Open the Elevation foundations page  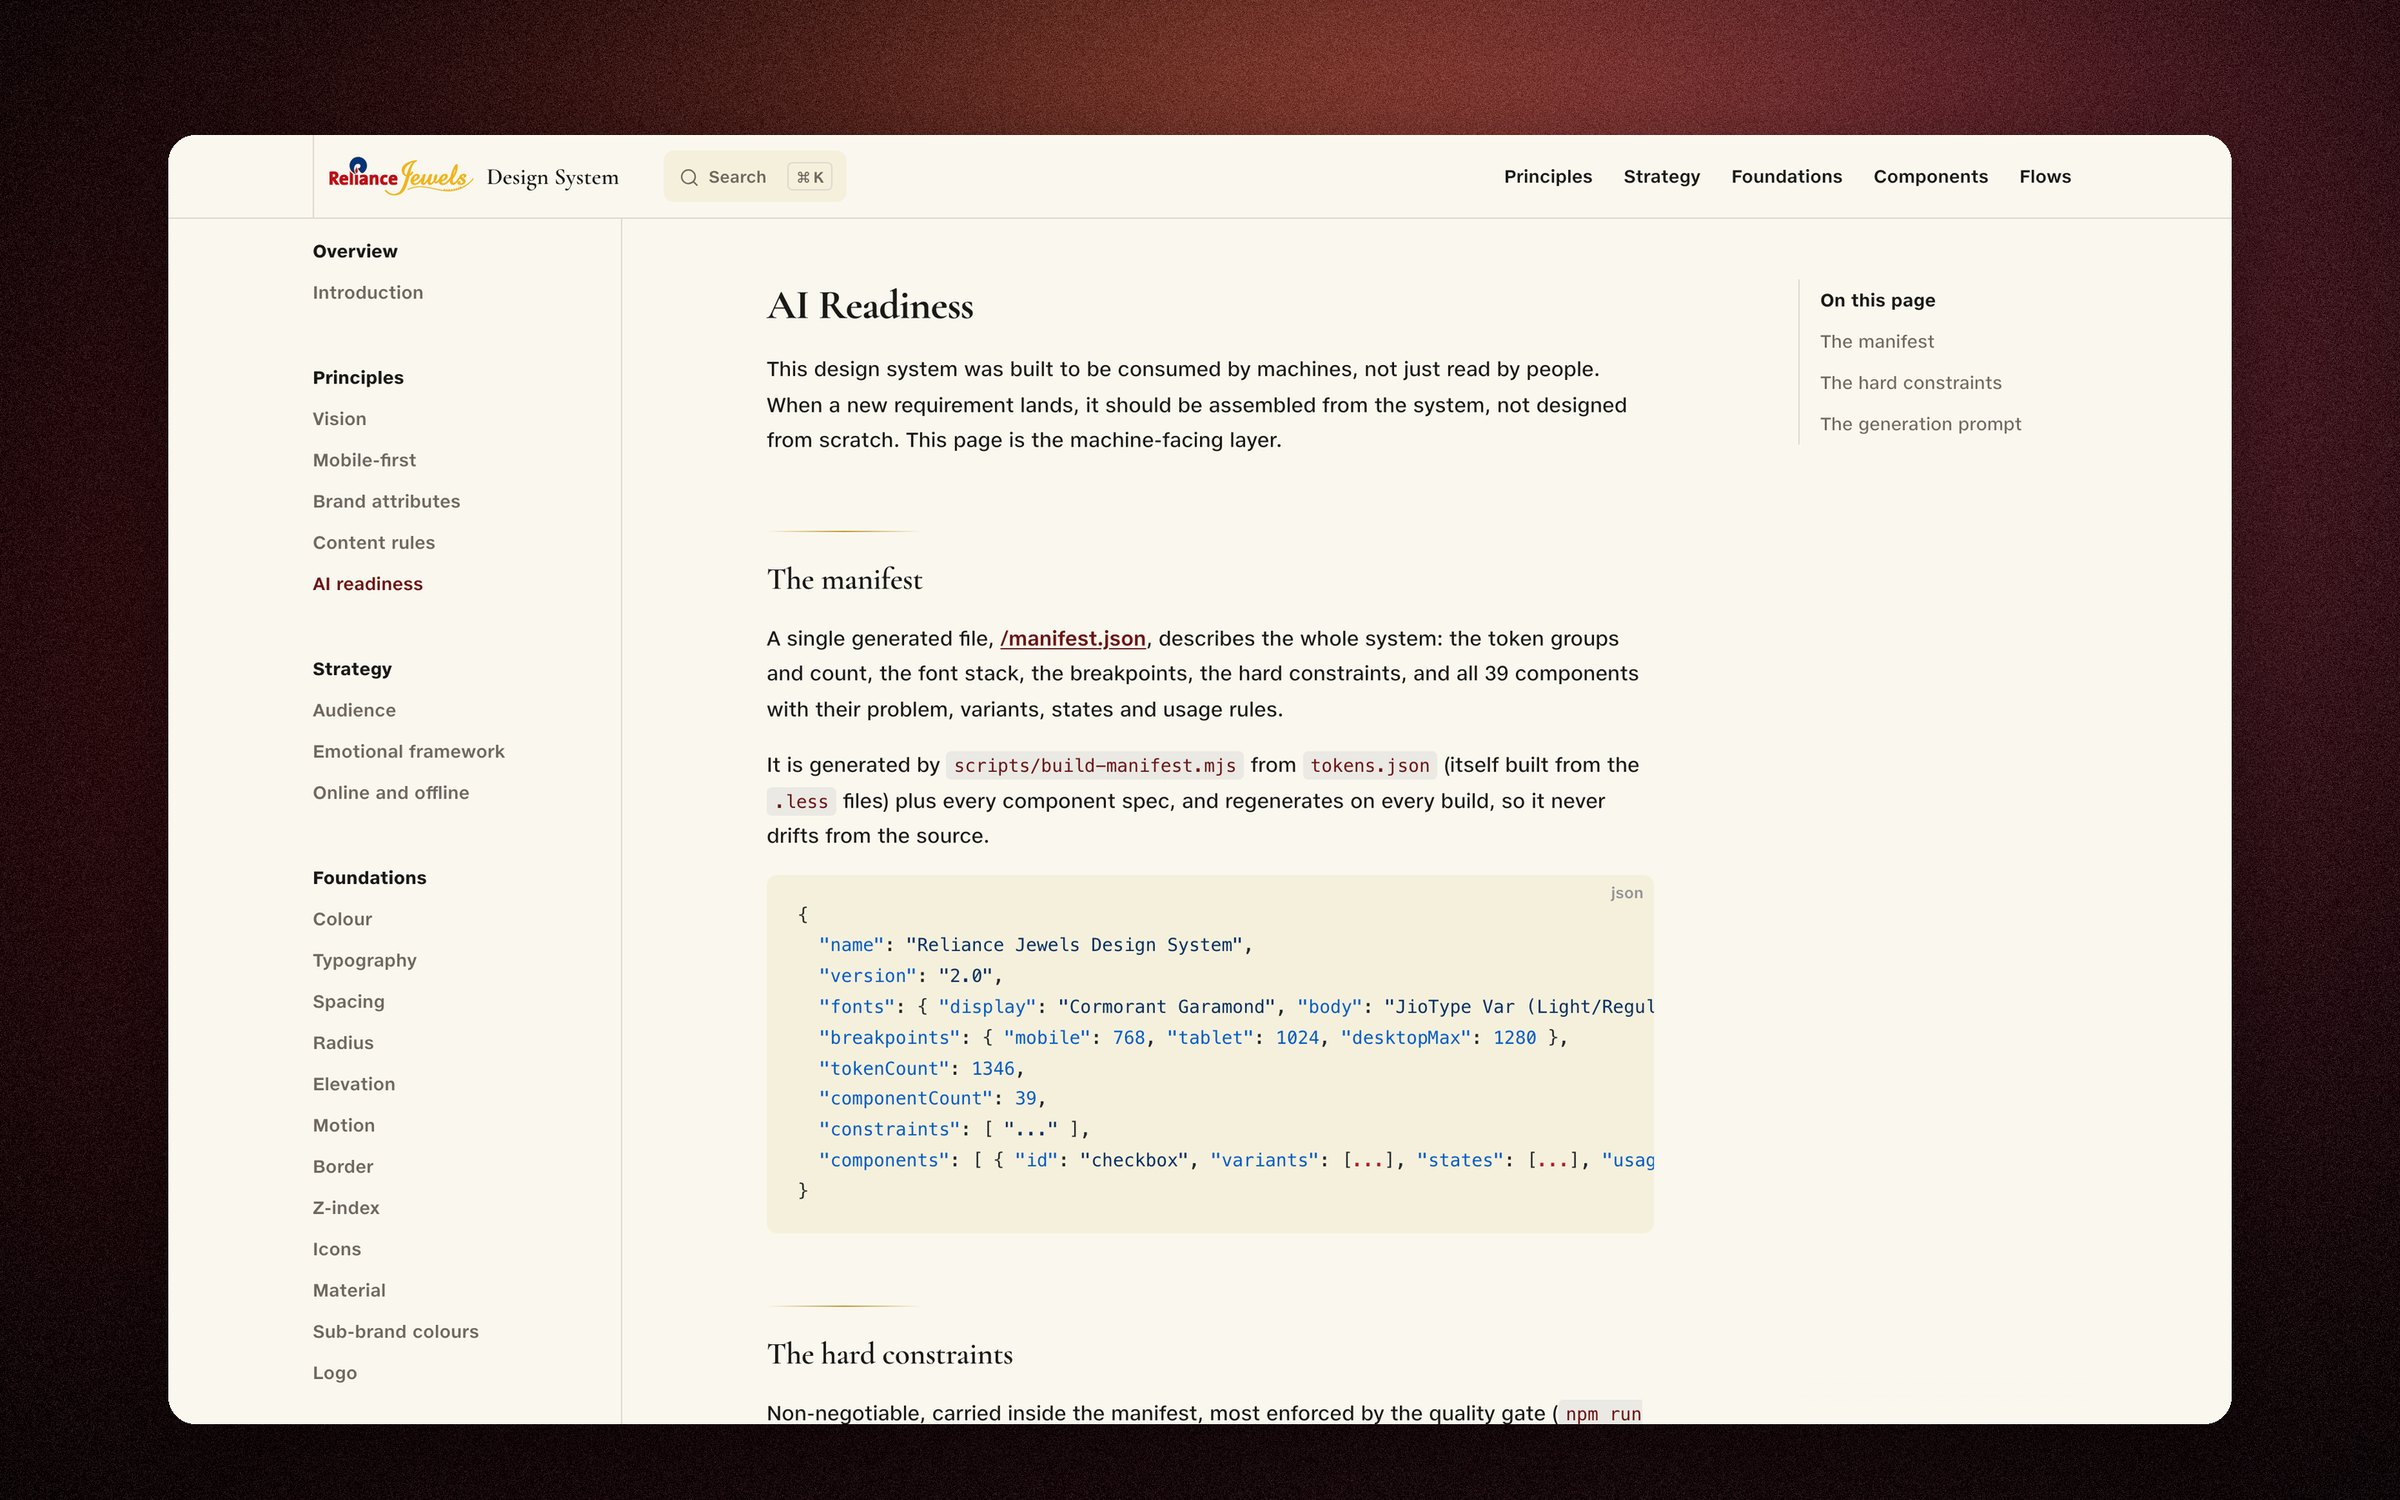[x=353, y=1083]
